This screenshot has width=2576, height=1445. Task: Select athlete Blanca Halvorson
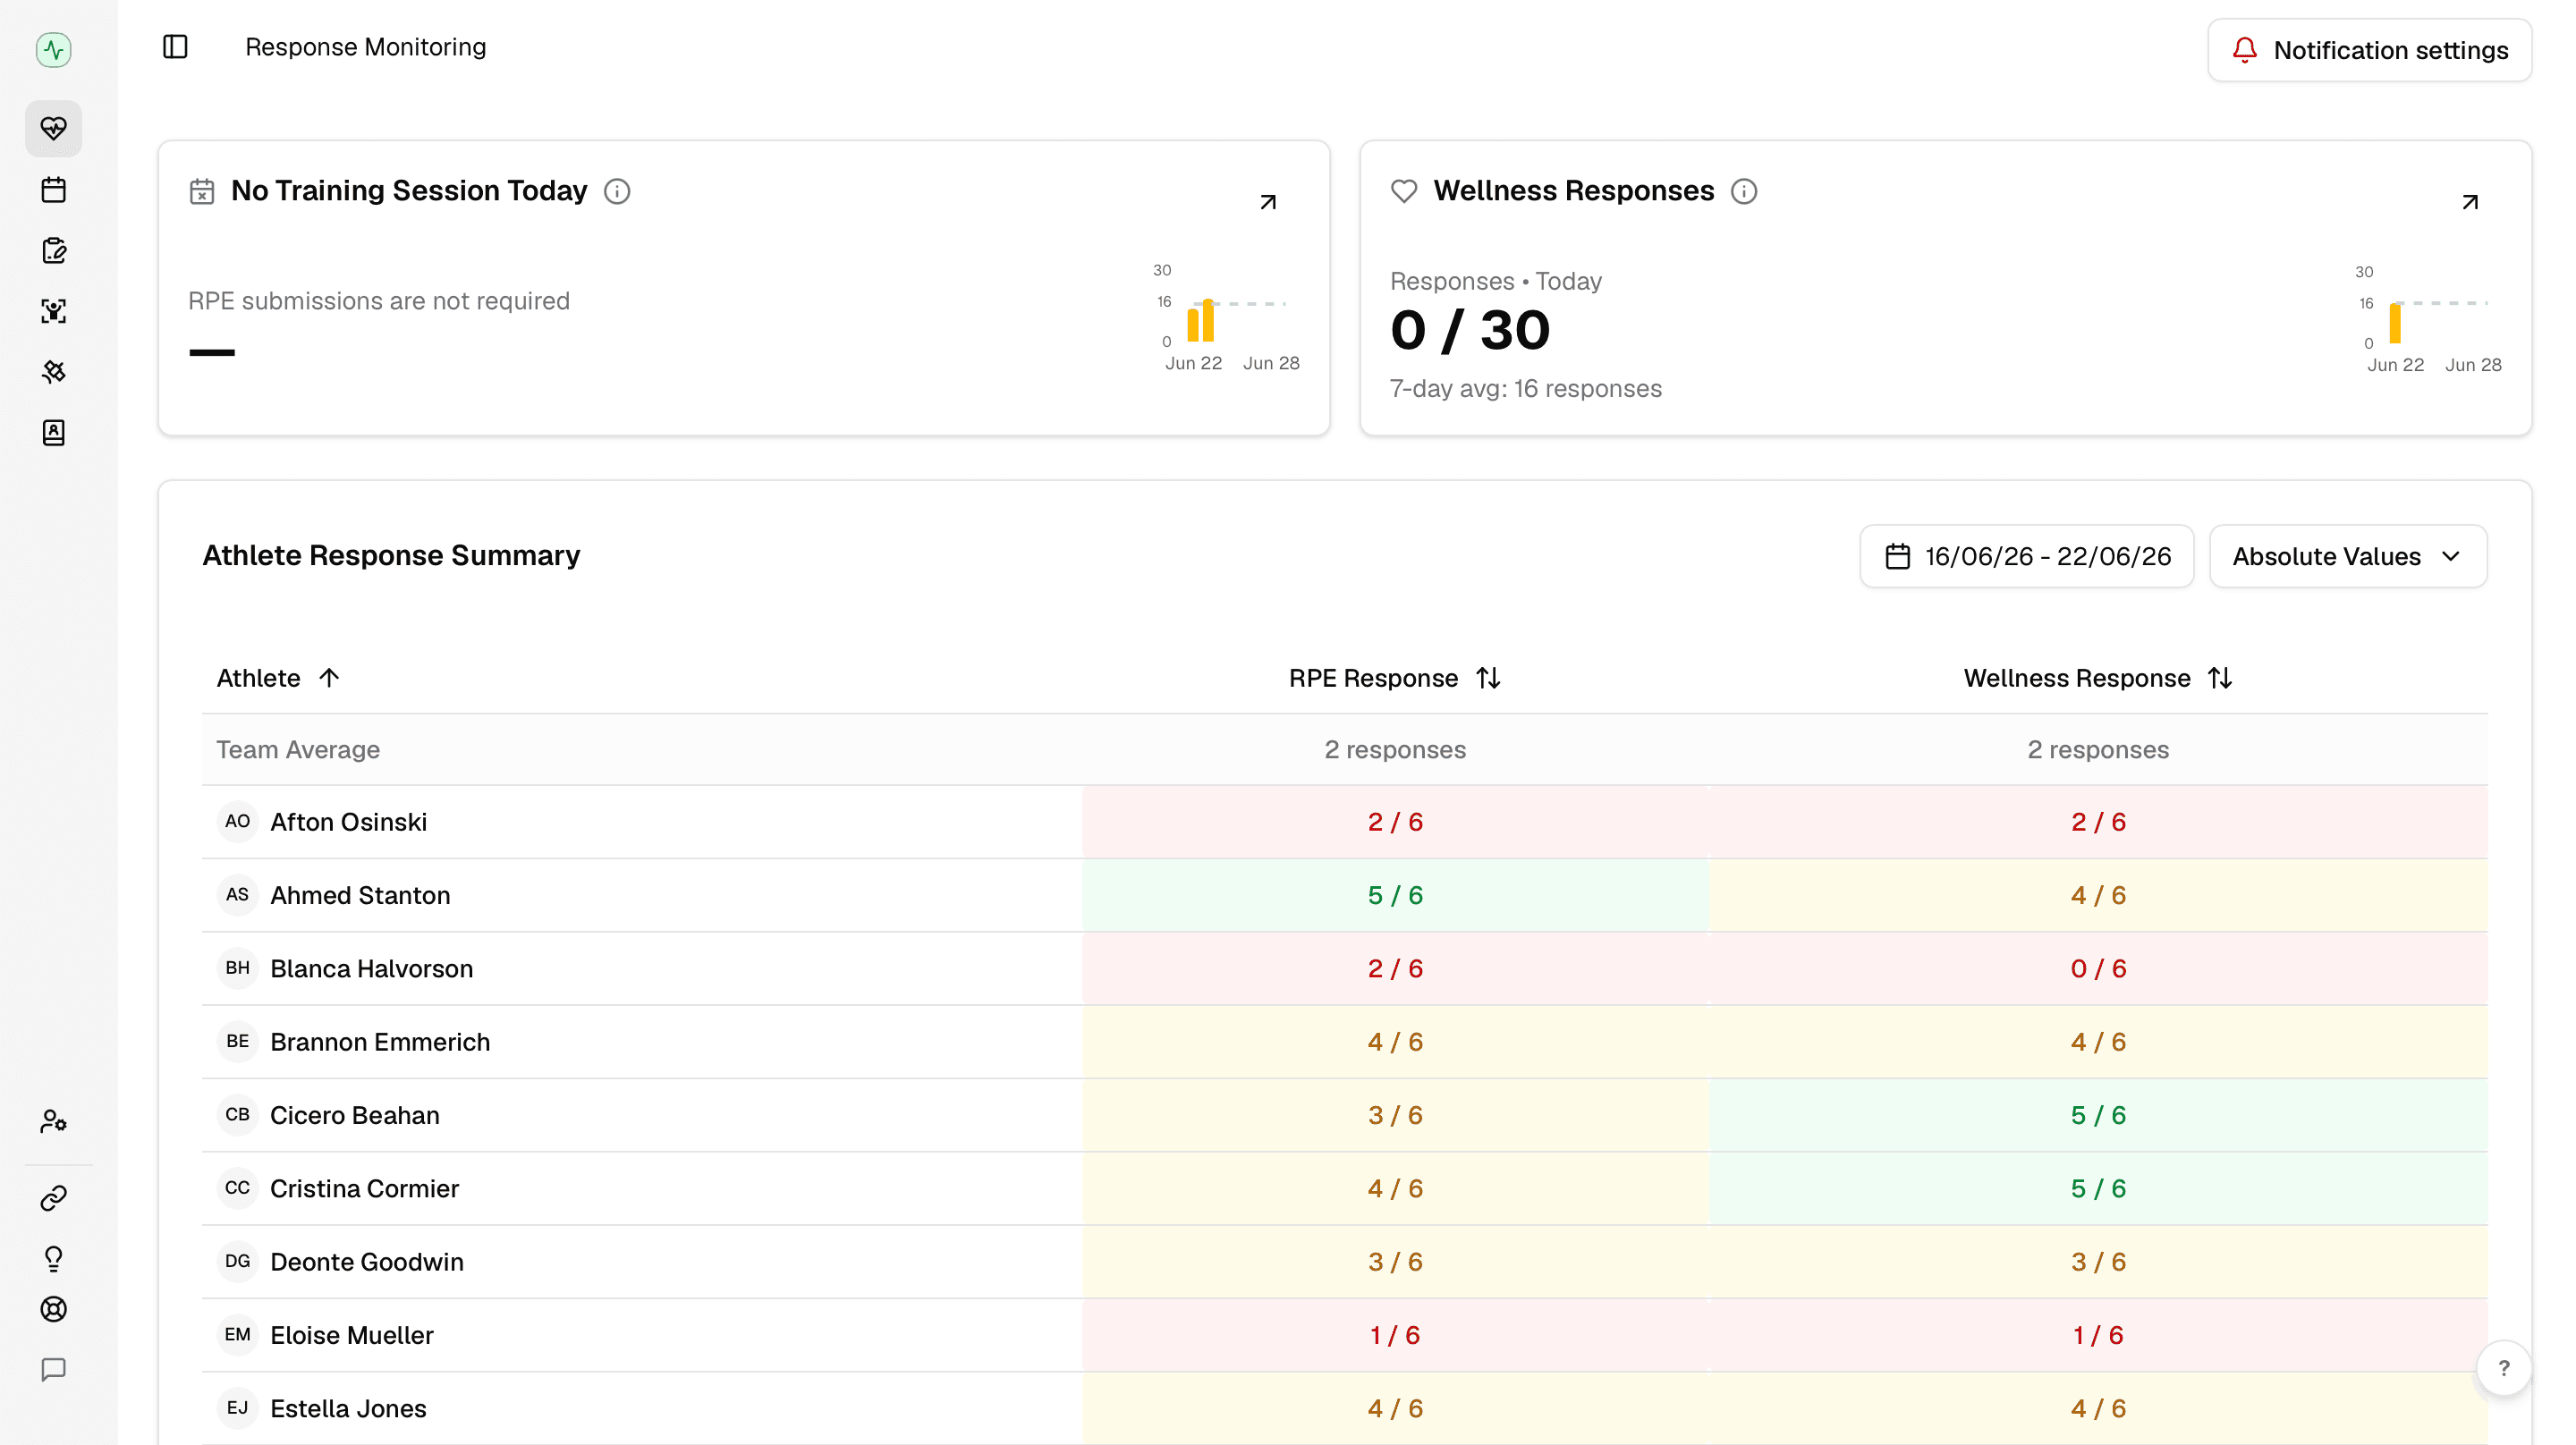coord(371,968)
